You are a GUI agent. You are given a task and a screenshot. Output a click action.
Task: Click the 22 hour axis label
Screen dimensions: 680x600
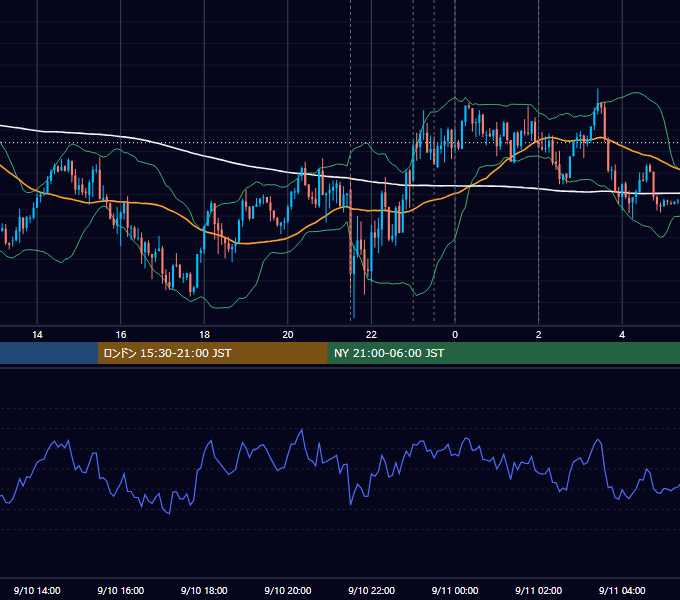tap(371, 335)
